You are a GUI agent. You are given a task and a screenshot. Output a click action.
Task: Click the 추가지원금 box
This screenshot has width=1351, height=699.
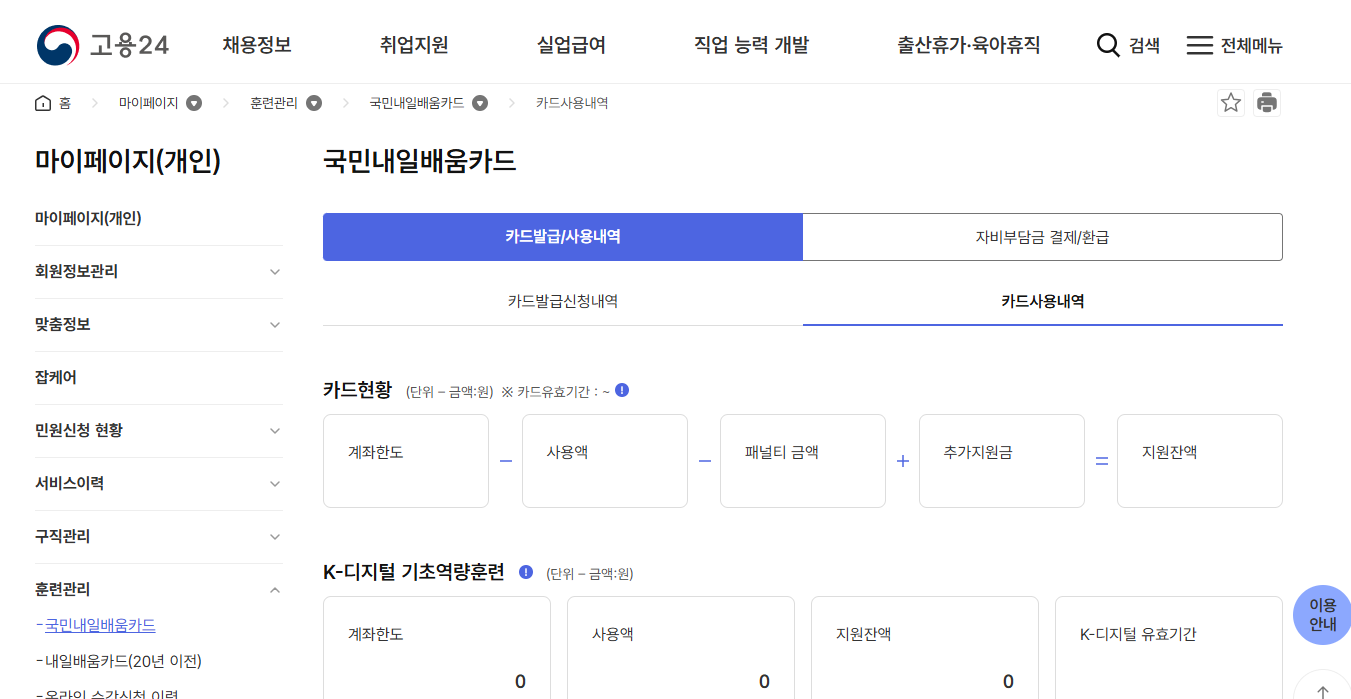pyautogui.click(x=1002, y=461)
